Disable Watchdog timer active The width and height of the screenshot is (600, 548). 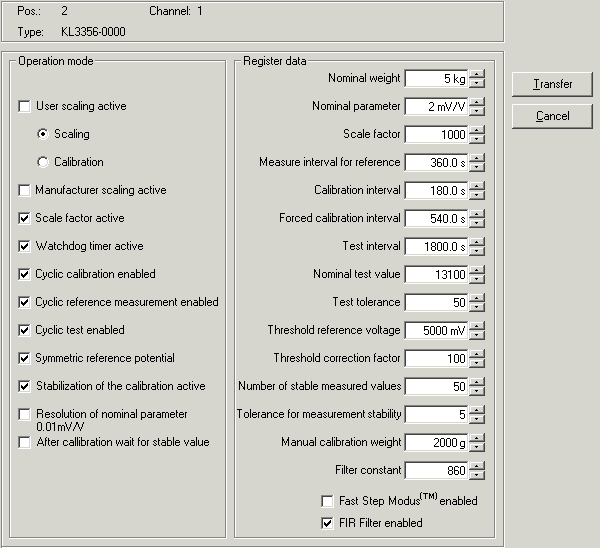click(24, 246)
